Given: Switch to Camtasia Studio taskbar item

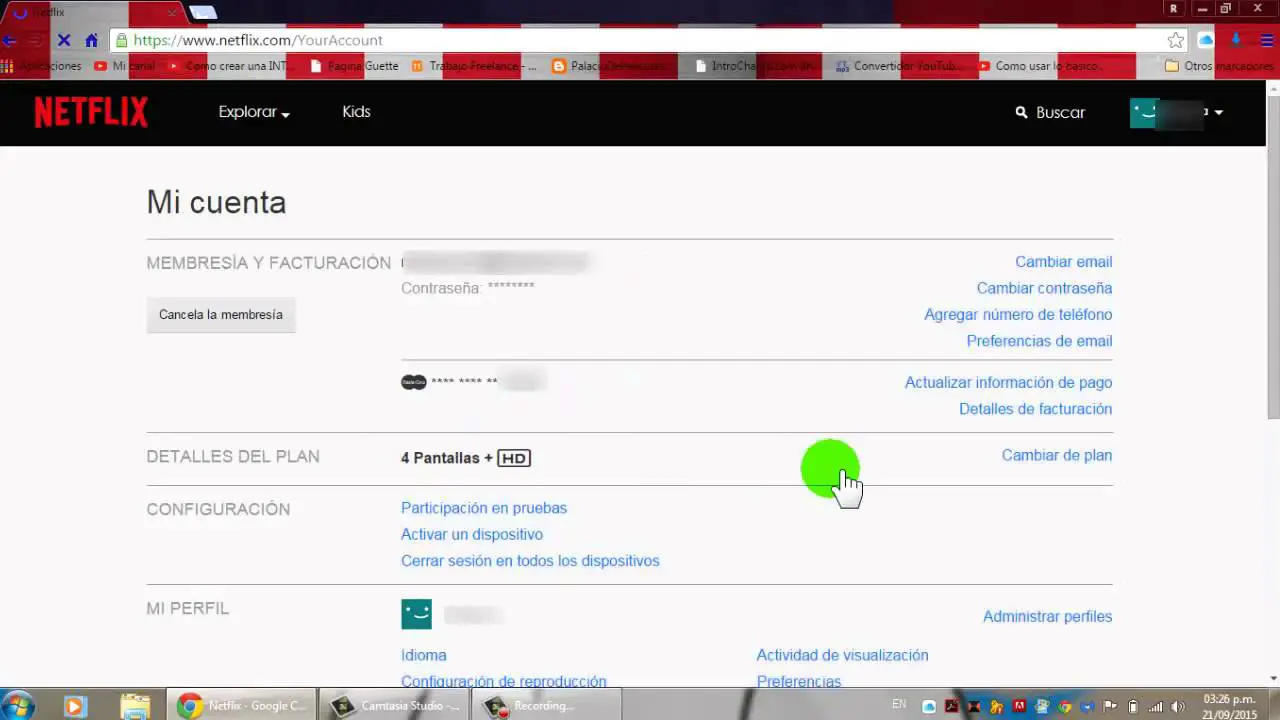Looking at the screenshot, I should 394,706.
